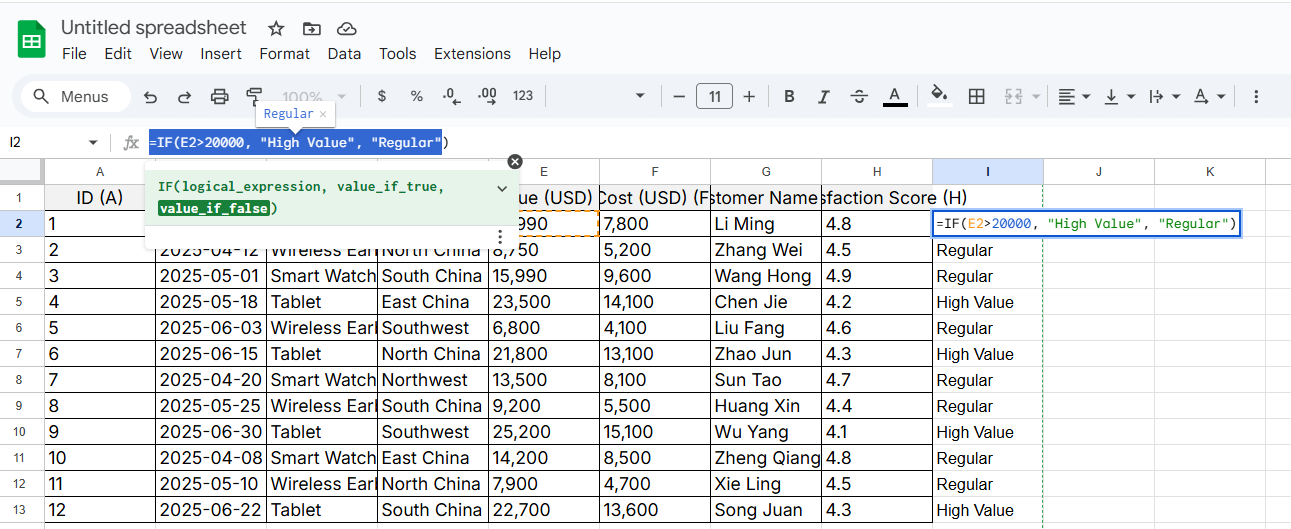Click the Redo arrow in toolbar
Viewport: 1291px width, 529px height.
[184, 97]
